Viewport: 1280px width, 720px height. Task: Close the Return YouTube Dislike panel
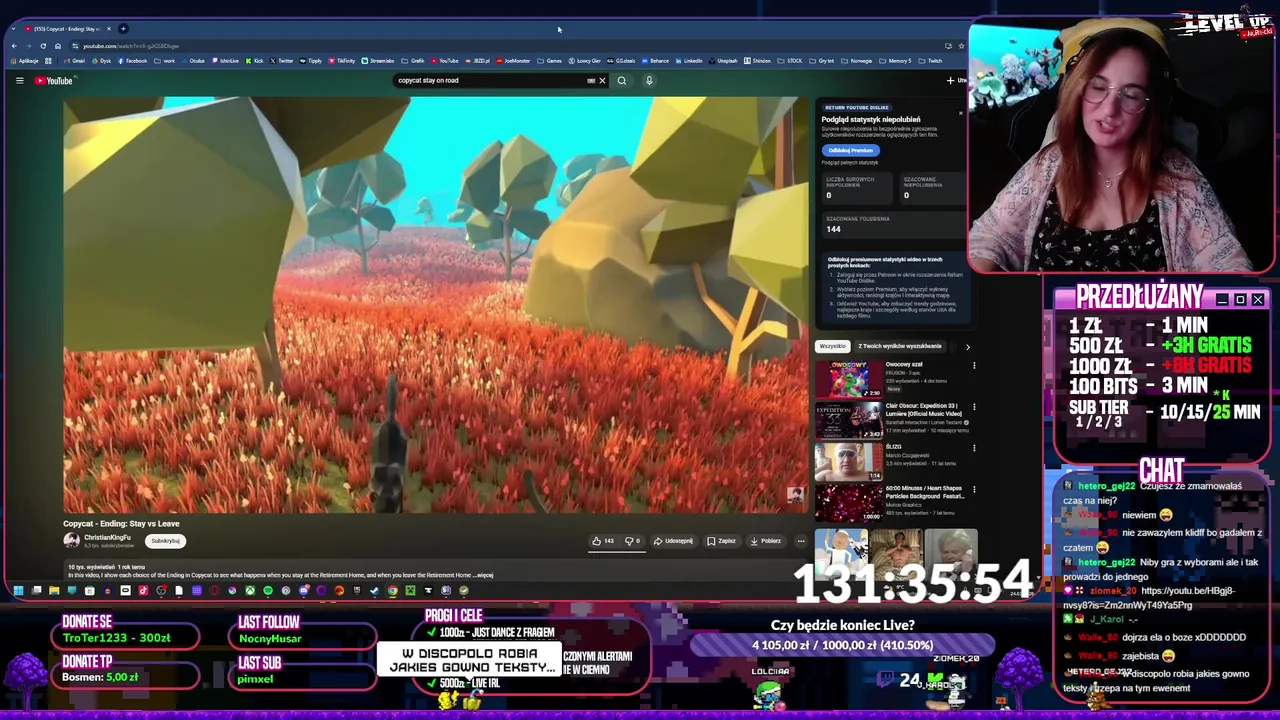coord(961,112)
